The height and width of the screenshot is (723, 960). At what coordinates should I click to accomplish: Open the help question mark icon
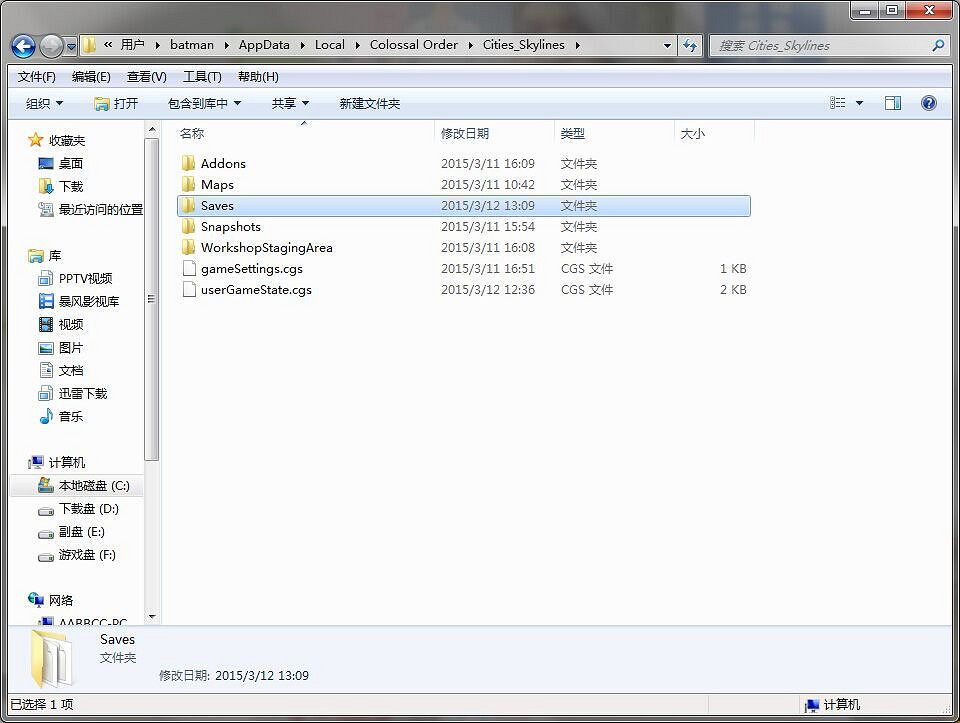(928, 103)
